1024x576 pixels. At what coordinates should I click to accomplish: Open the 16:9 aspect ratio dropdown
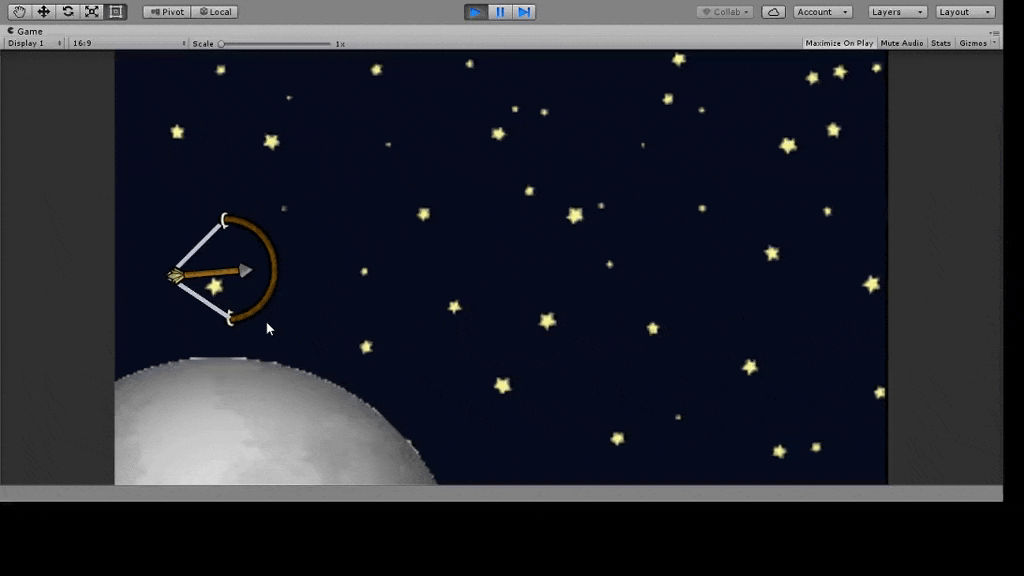click(x=128, y=43)
